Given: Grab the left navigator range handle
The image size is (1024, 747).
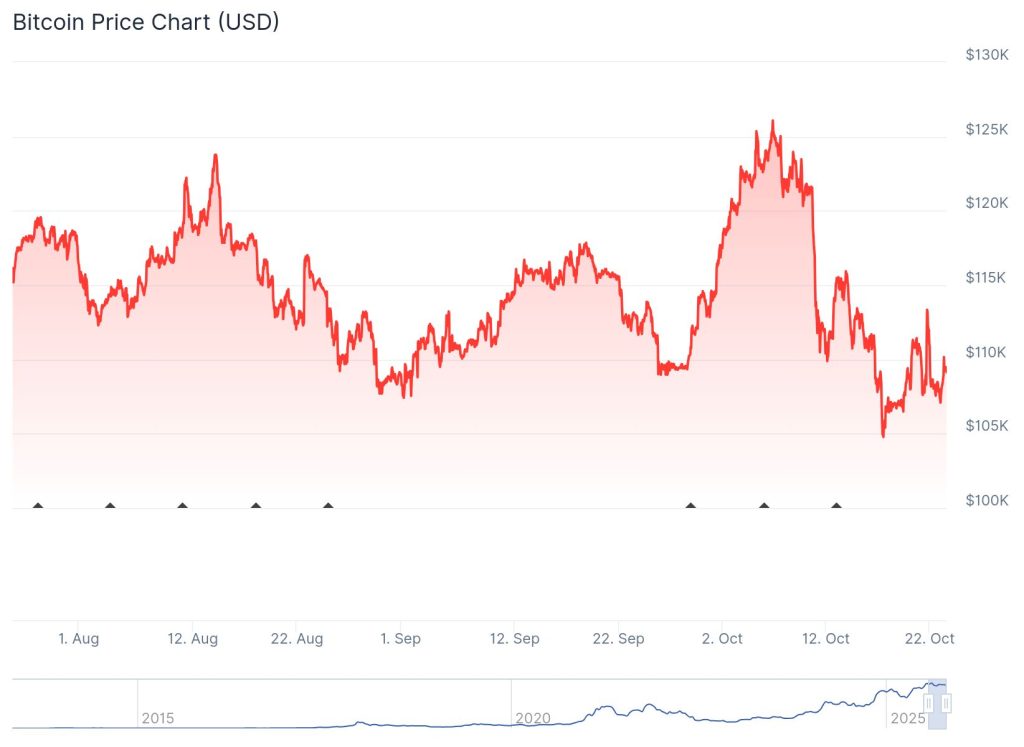Looking at the screenshot, I should coord(929,704).
